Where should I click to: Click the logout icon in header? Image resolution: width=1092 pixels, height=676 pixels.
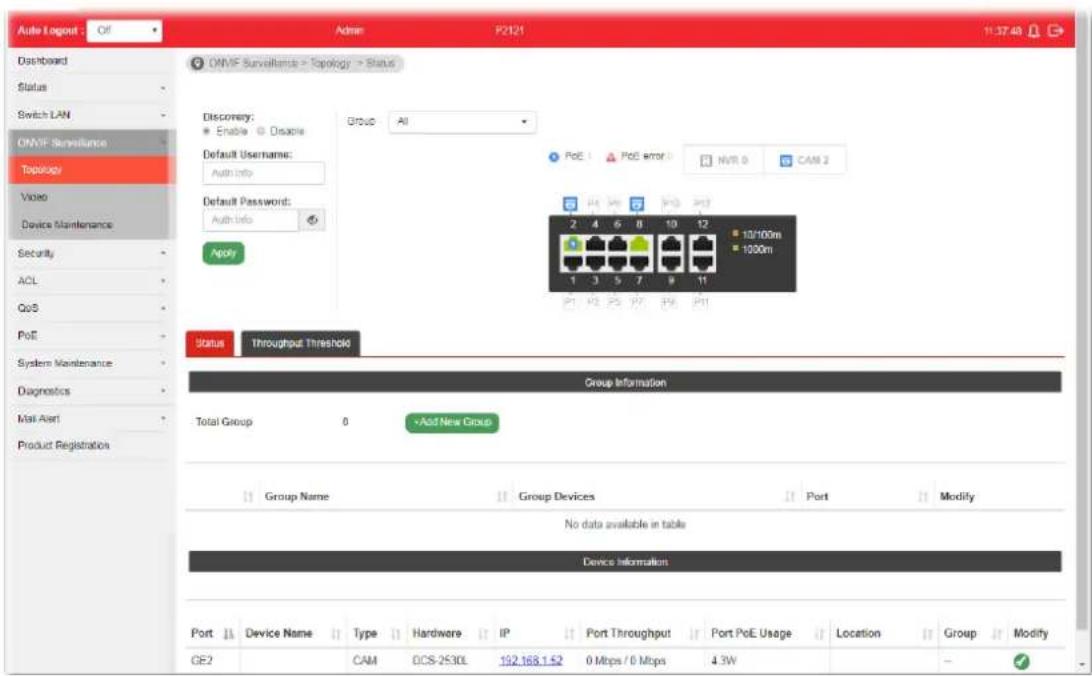[1056, 31]
